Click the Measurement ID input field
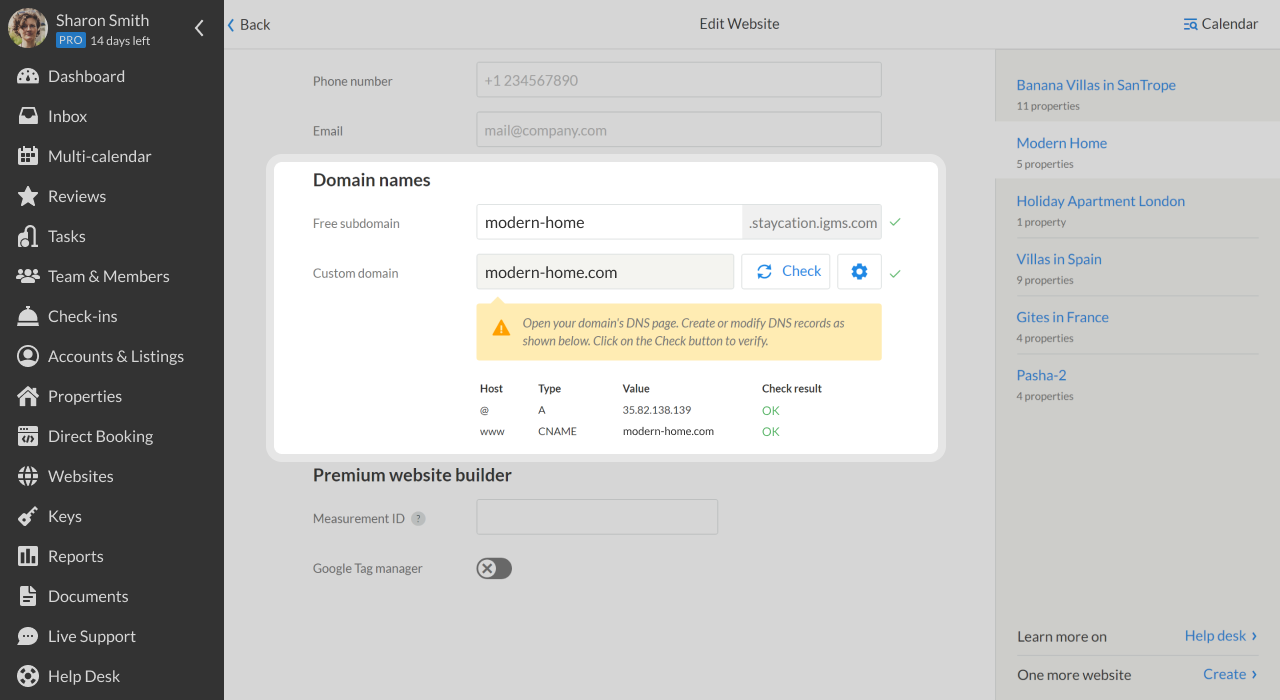 point(597,517)
